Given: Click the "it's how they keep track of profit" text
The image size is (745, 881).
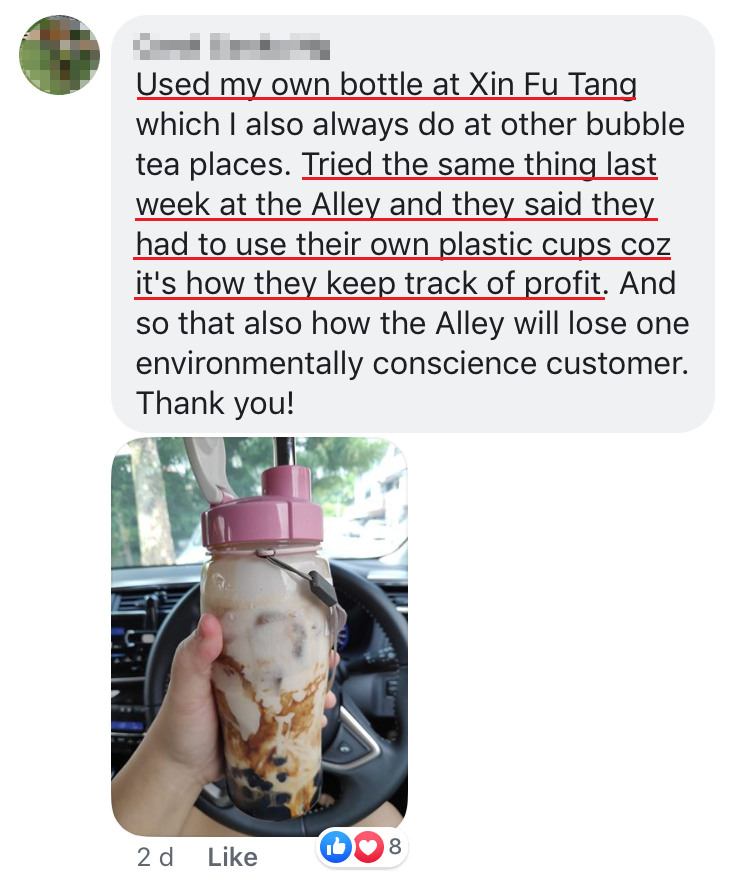Looking at the screenshot, I should pyautogui.click(x=369, y=284).
